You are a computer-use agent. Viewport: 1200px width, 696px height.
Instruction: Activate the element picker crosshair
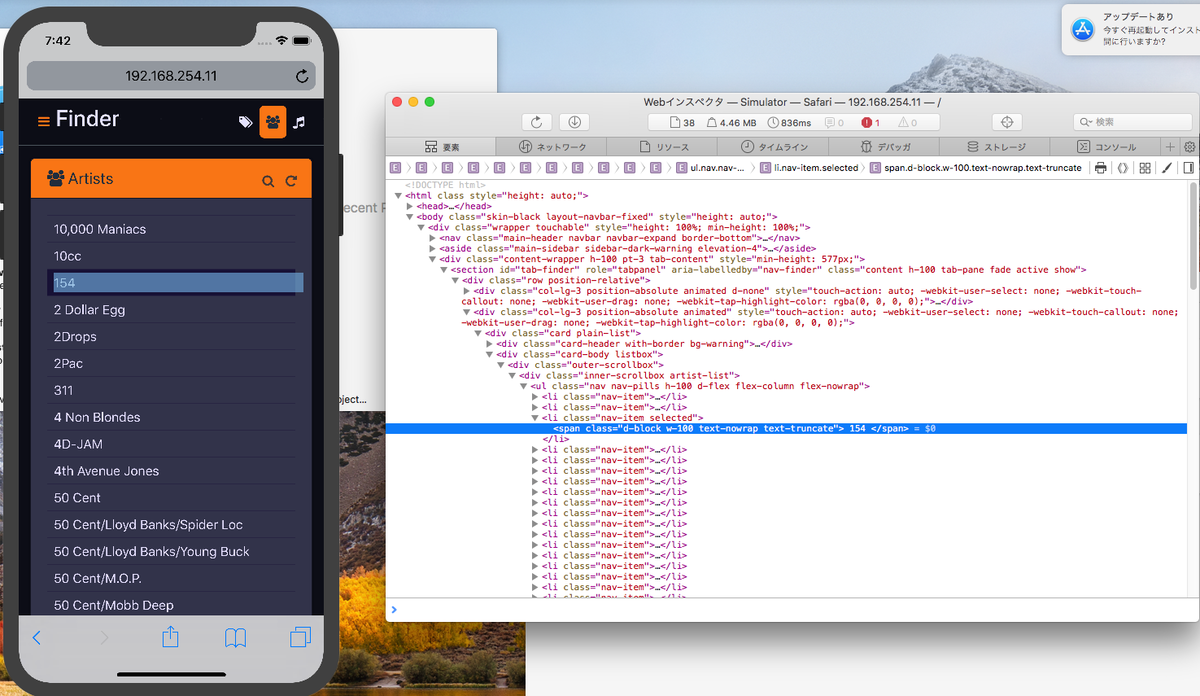pyautogui.click(x=1007, y=122)
